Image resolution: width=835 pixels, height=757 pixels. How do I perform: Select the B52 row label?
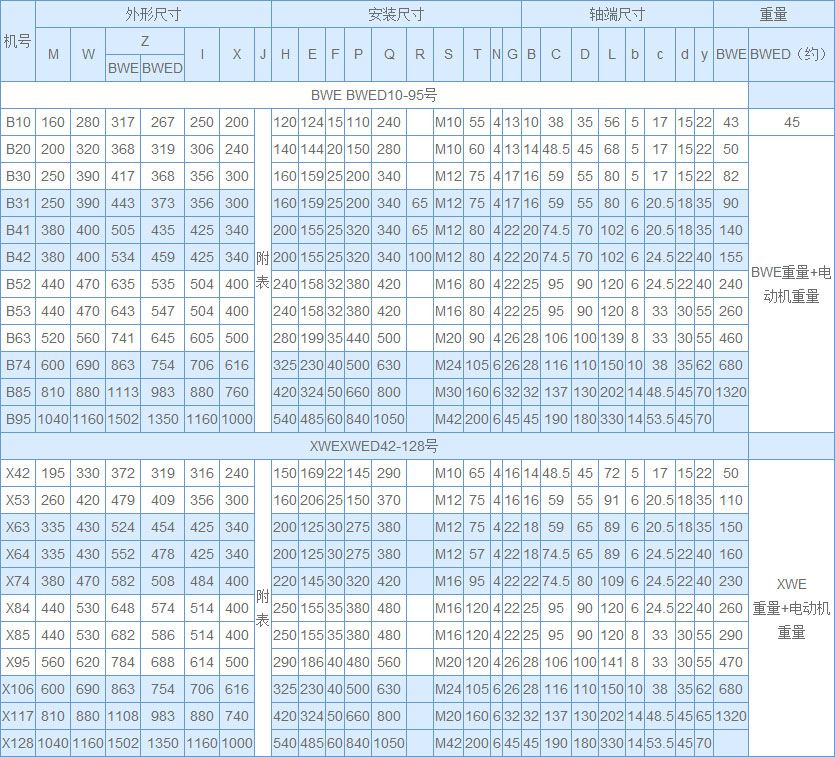[18, 284]
